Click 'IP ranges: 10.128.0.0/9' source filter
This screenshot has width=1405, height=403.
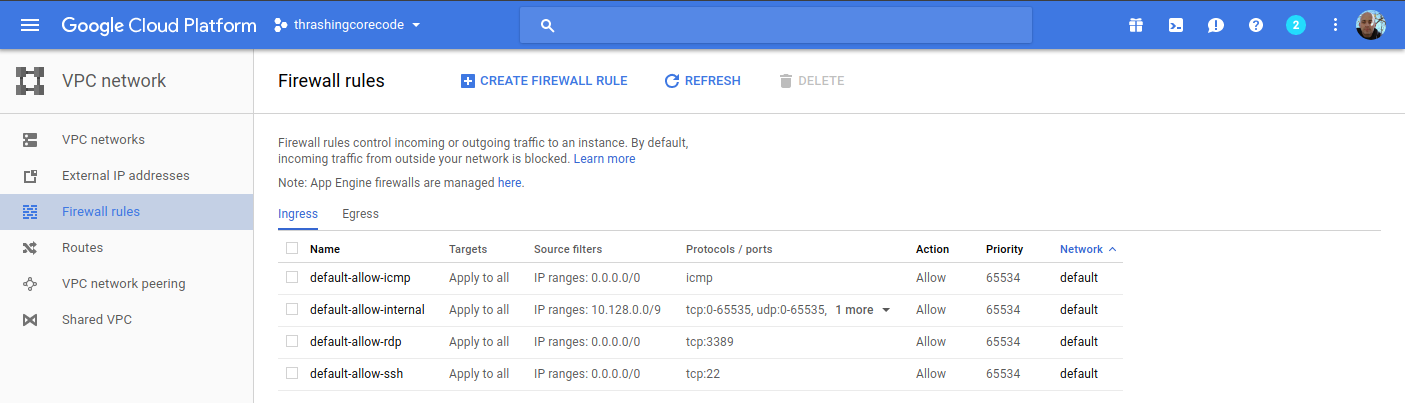click(x=597, y=310)
